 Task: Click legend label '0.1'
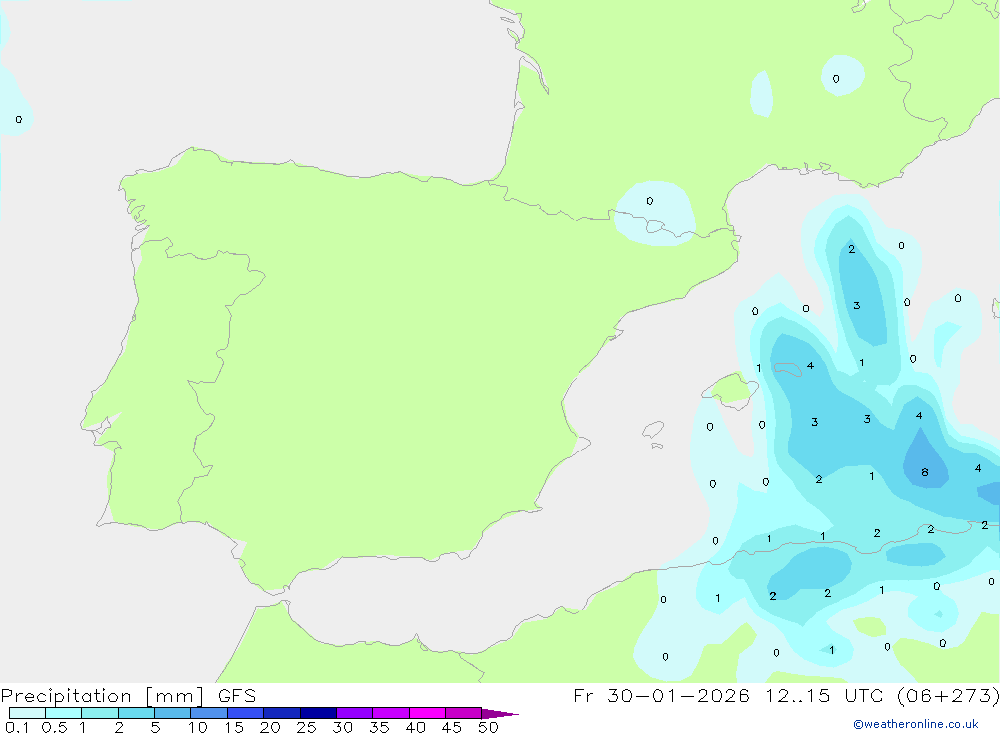[x=17, y=727]
